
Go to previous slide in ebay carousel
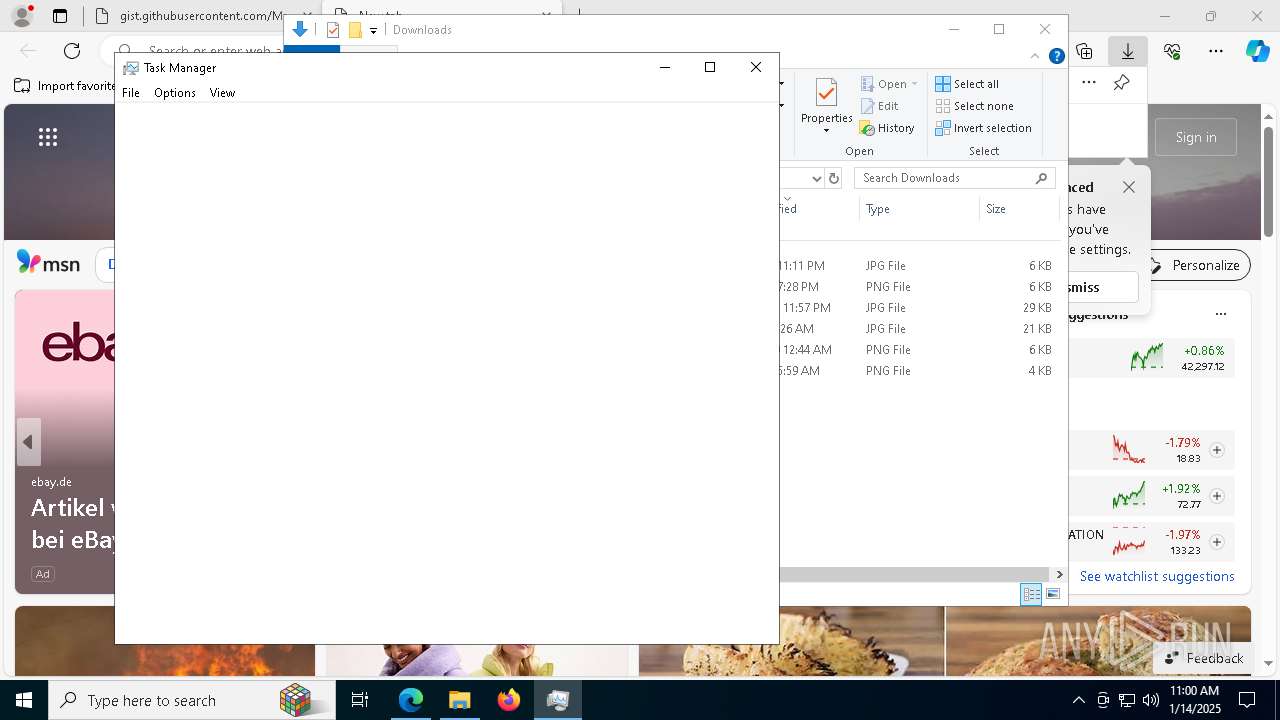(28, 442)
